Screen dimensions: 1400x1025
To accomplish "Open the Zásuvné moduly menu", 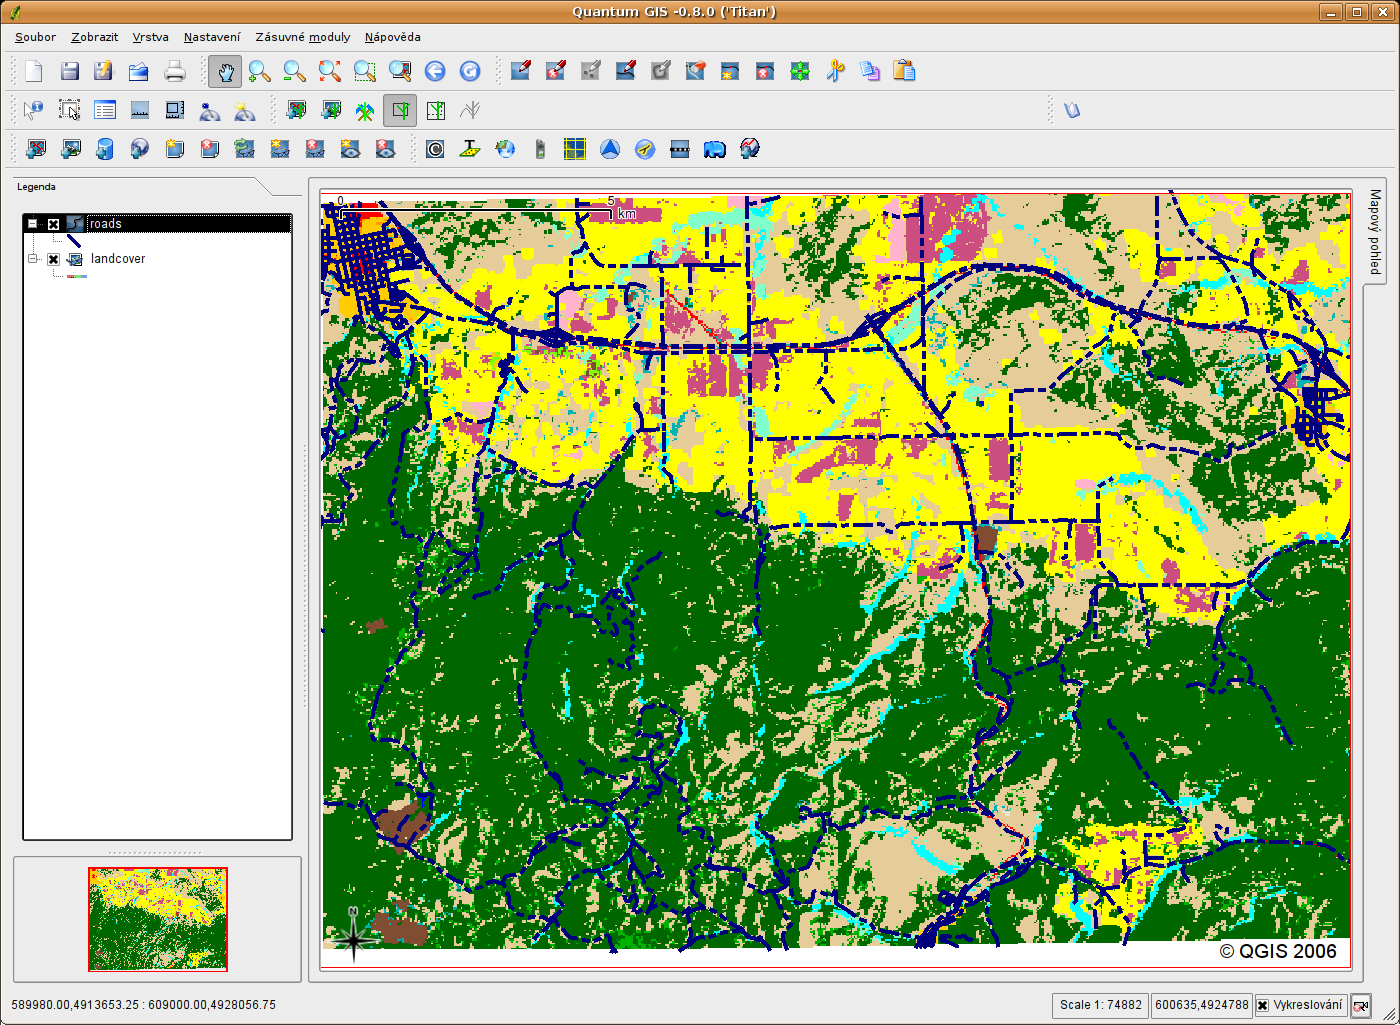I will point(303,37).
